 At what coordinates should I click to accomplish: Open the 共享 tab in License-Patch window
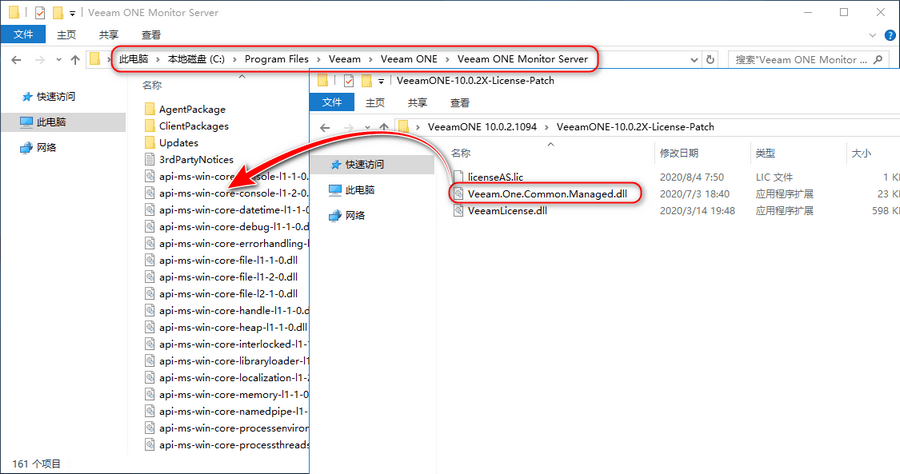click(x=417, y=103)
